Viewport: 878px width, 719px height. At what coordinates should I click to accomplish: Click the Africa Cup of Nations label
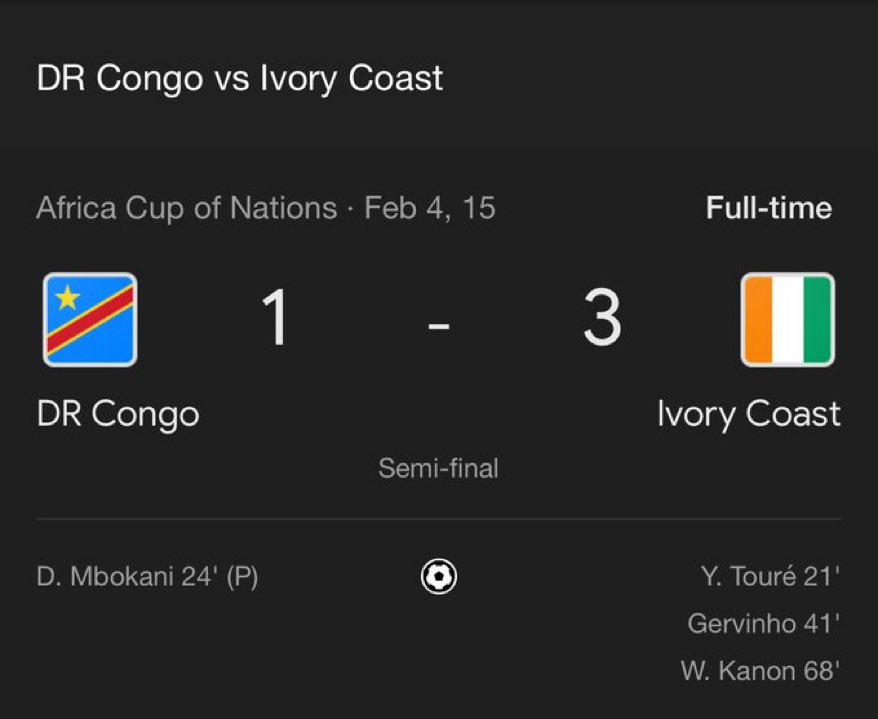pos(187,208)
